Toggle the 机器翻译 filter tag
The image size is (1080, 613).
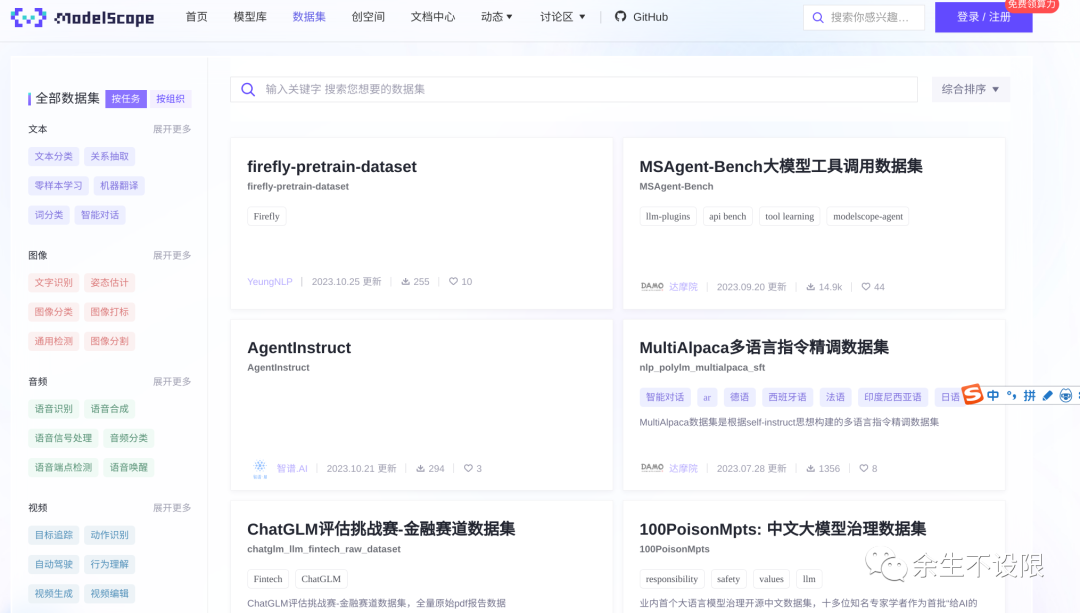(119, 185)
